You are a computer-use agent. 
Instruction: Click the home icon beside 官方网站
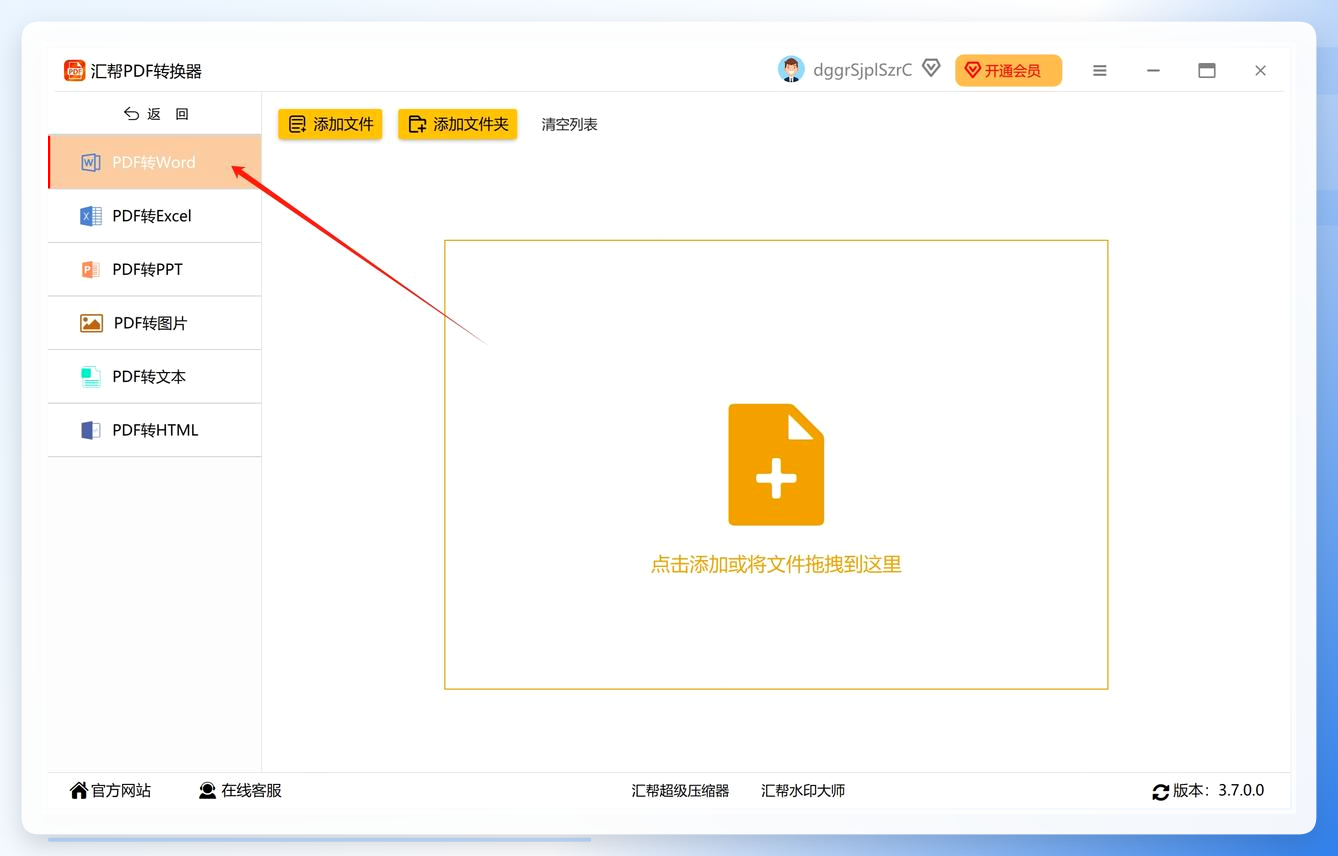point(79,790)
